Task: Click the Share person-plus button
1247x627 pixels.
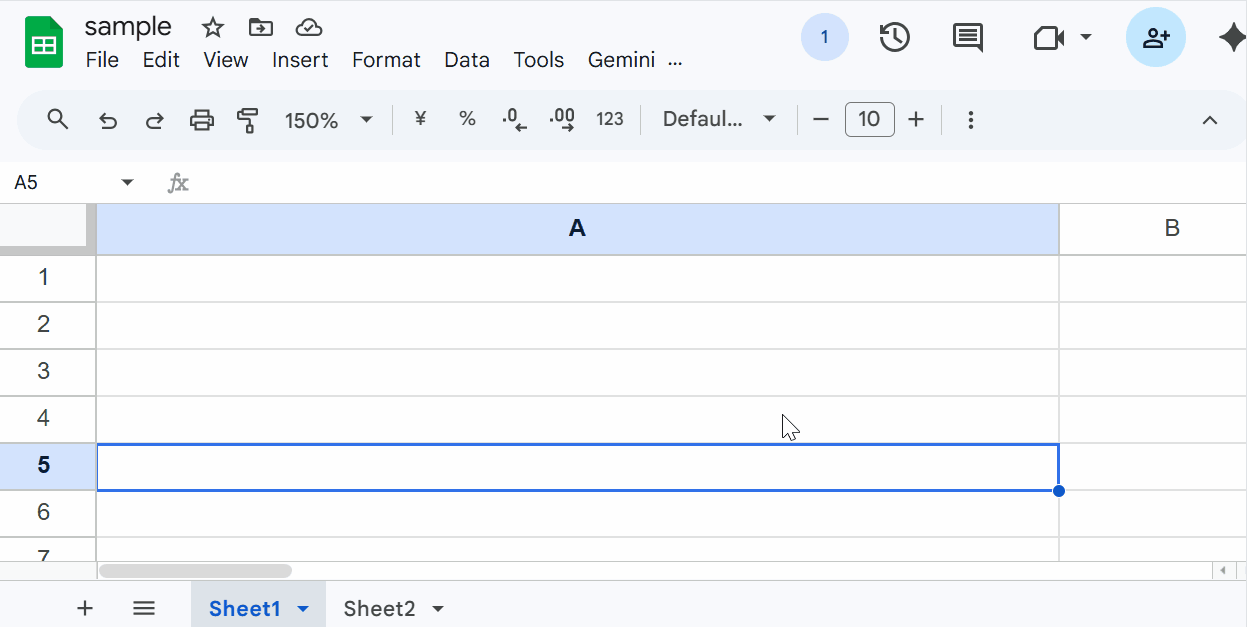Action: point(1155,38)
